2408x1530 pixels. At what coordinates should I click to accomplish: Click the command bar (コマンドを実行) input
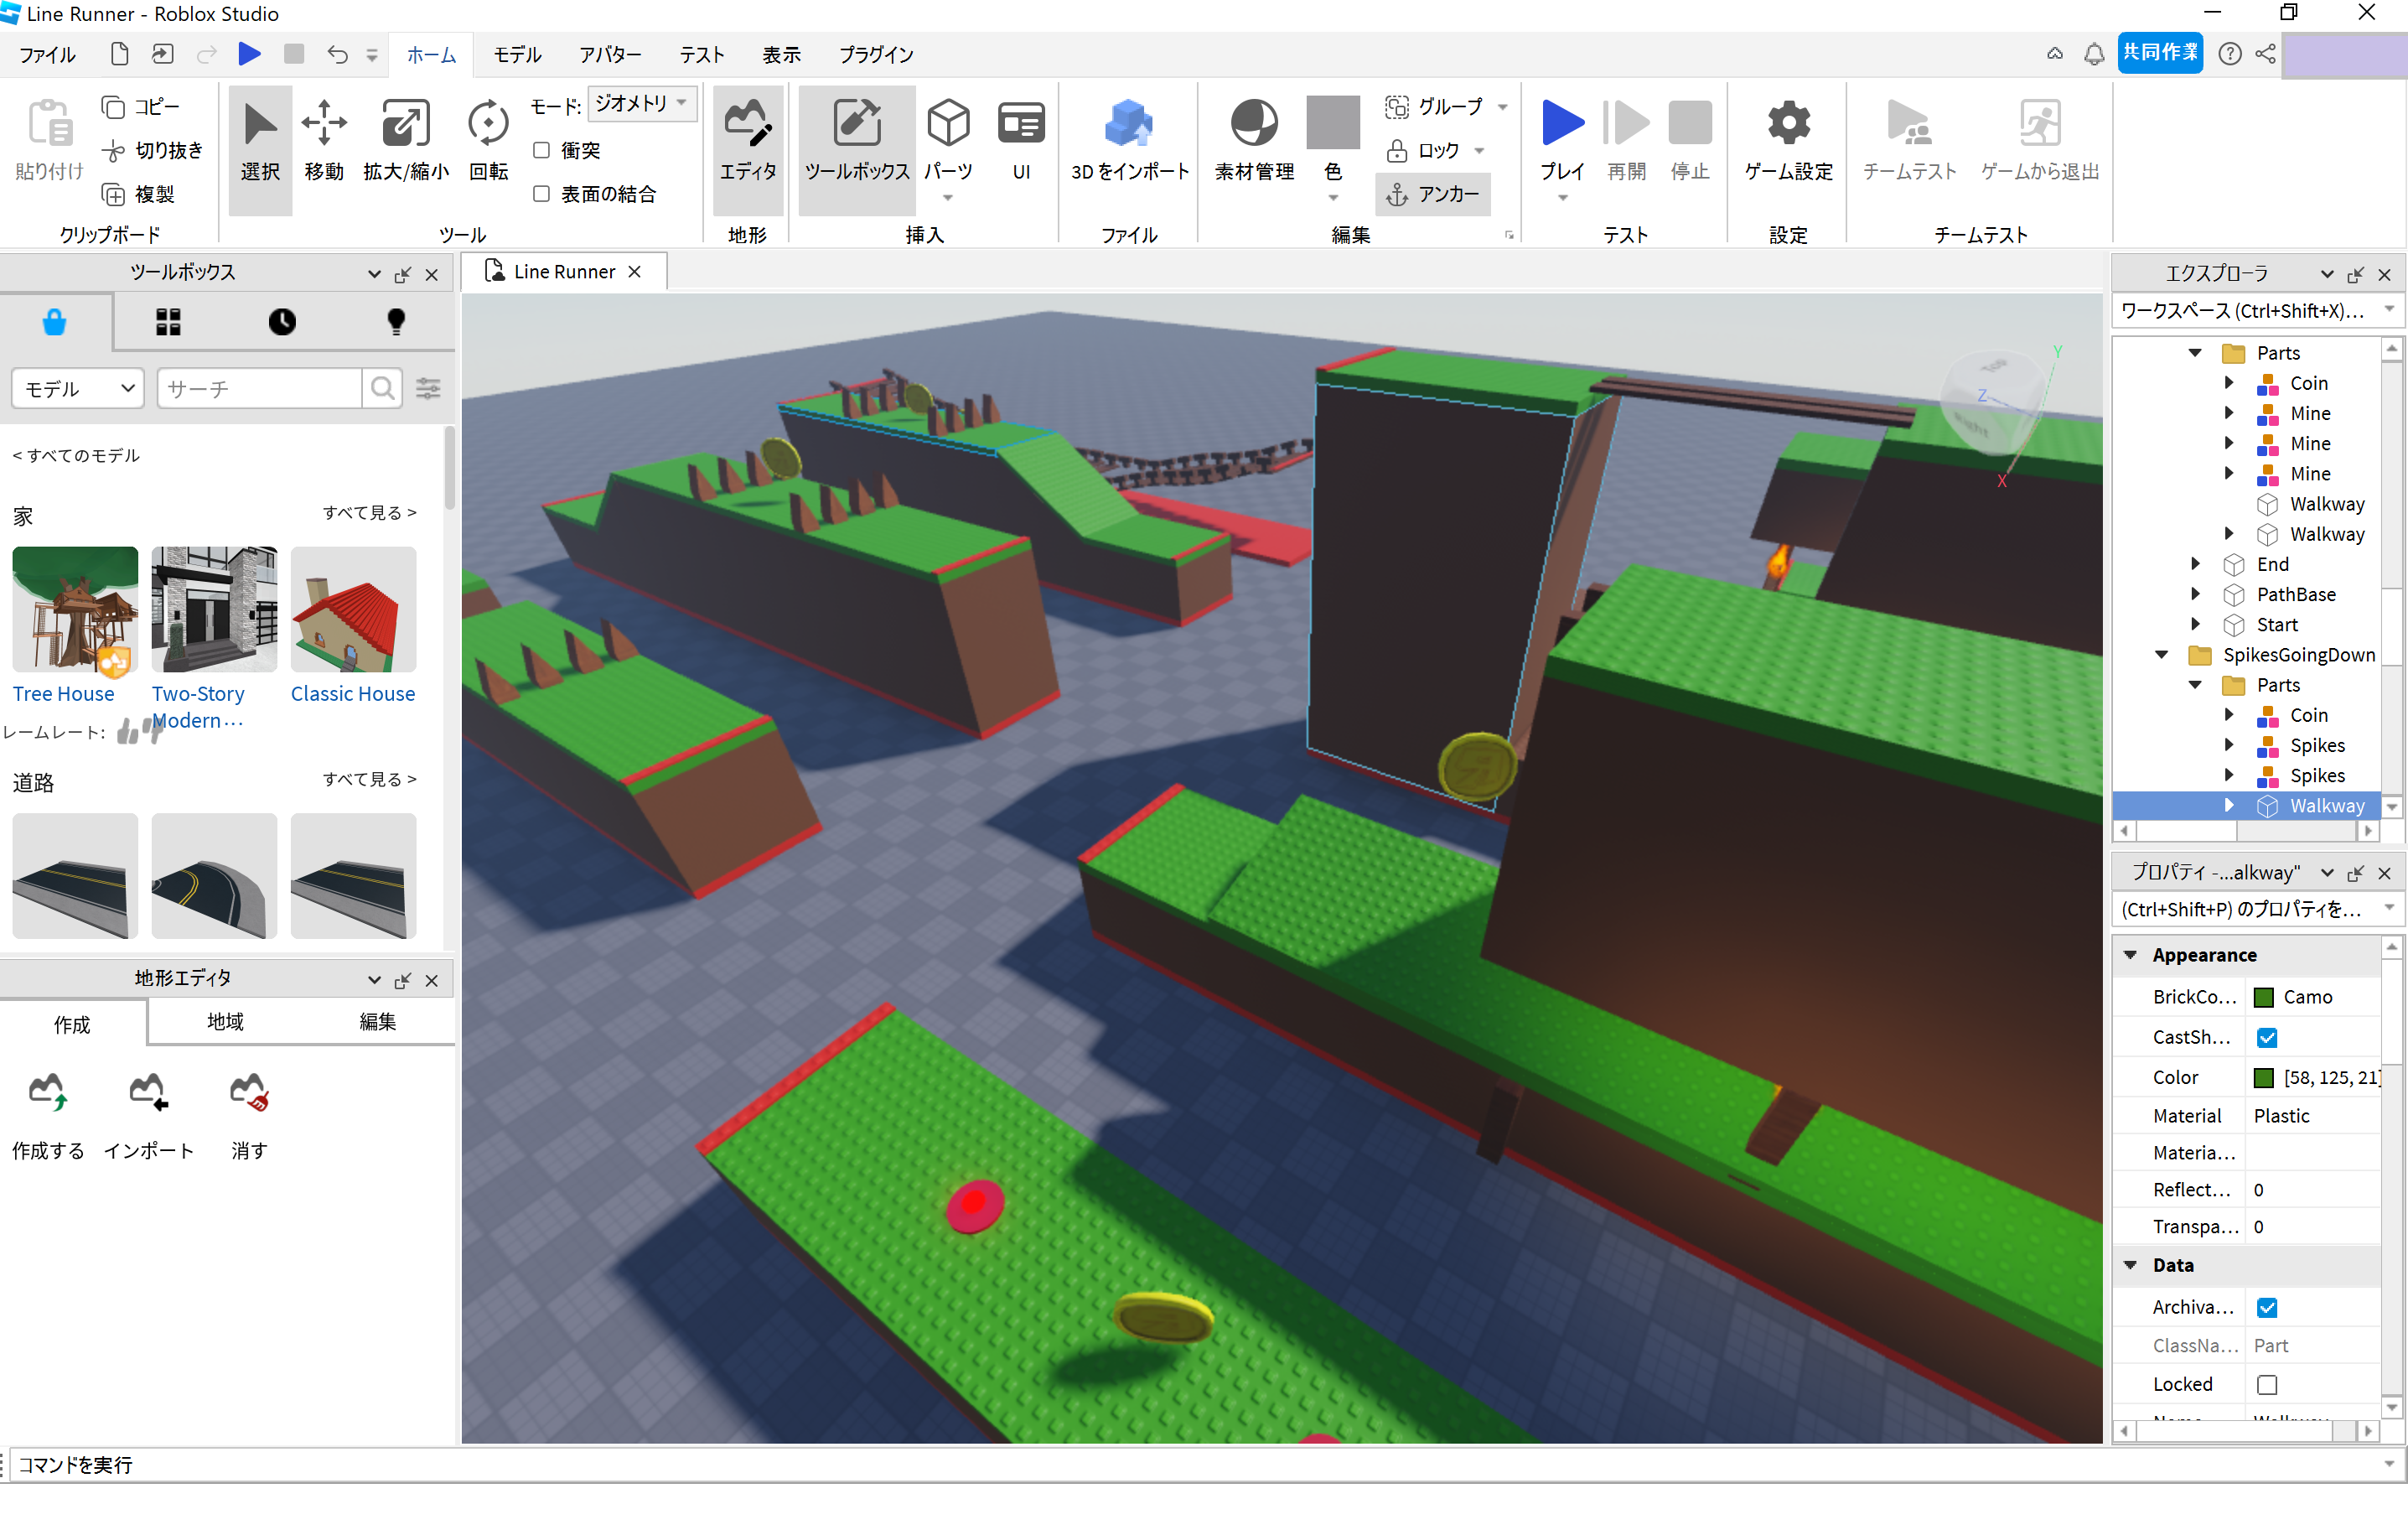[1195, 1465]
